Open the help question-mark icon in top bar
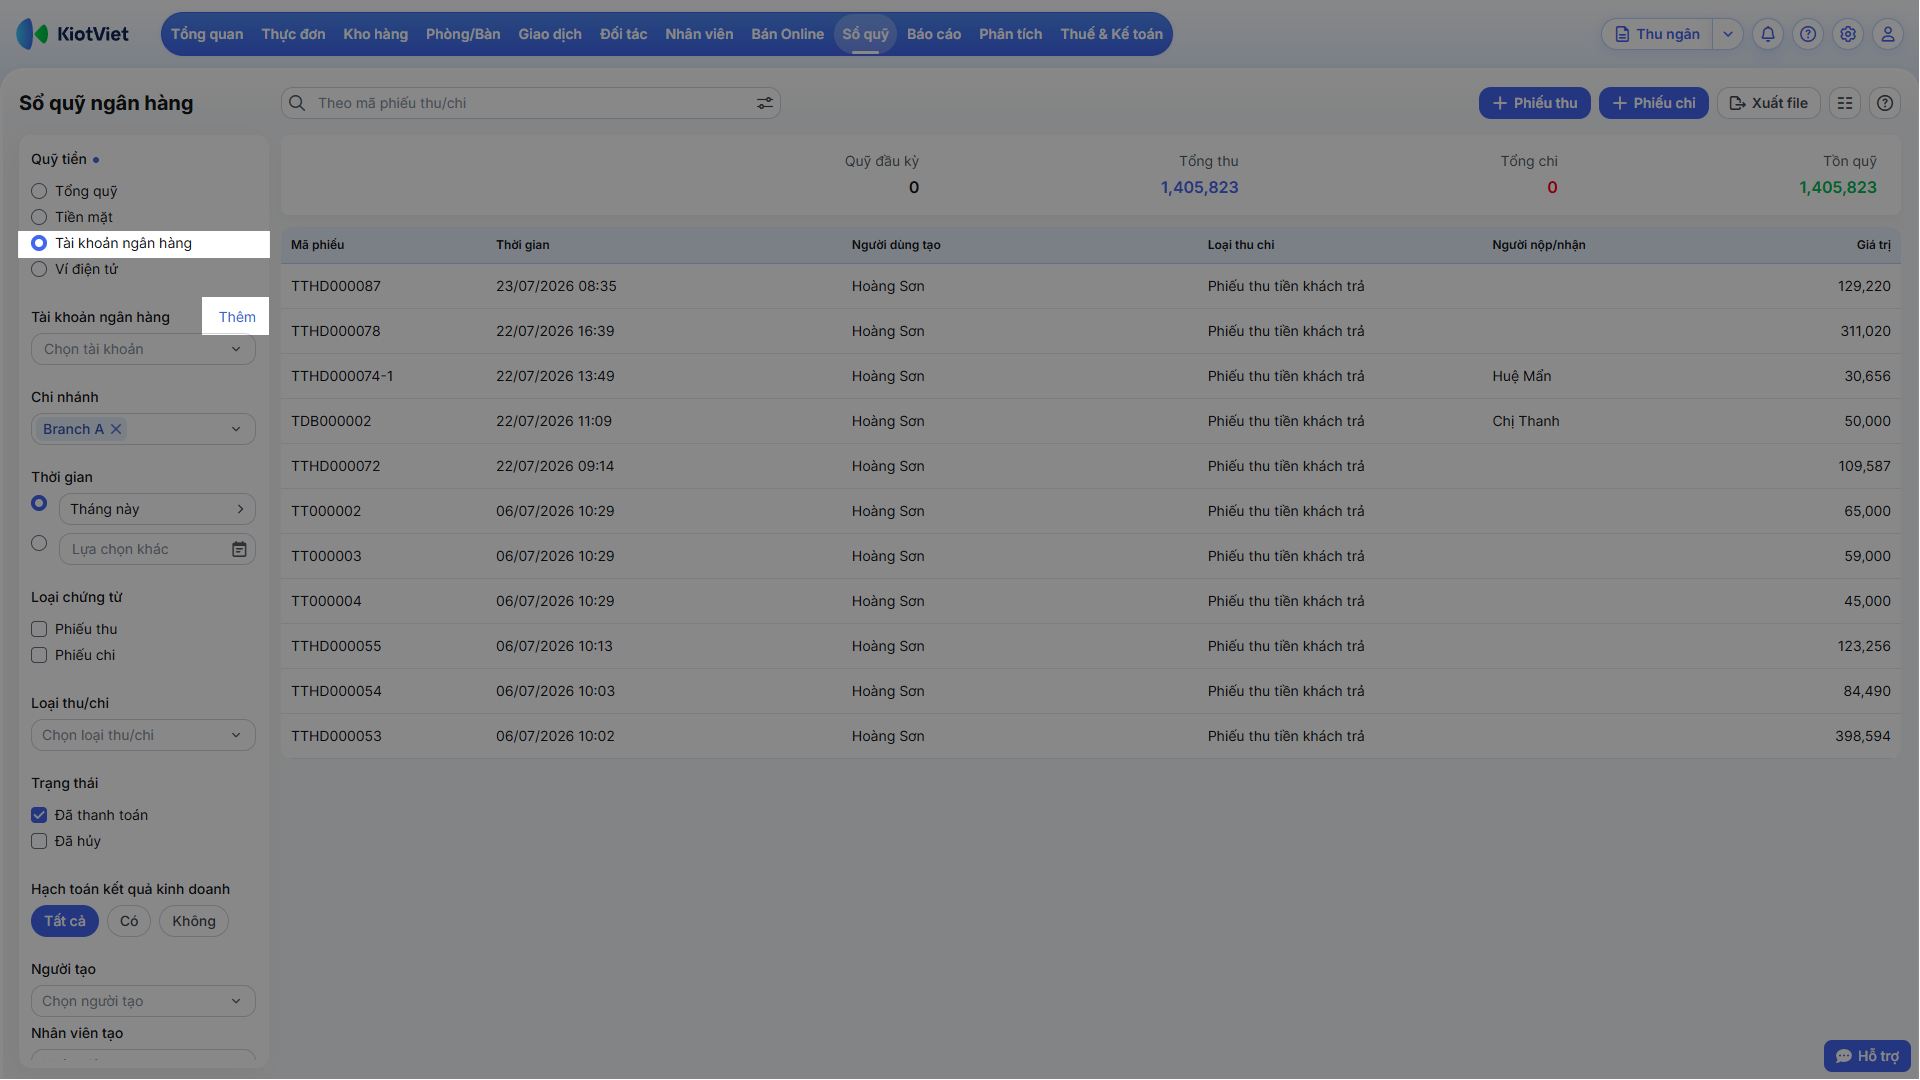The height and width of the screenshot is (1080, 1920). [1808, 34]
